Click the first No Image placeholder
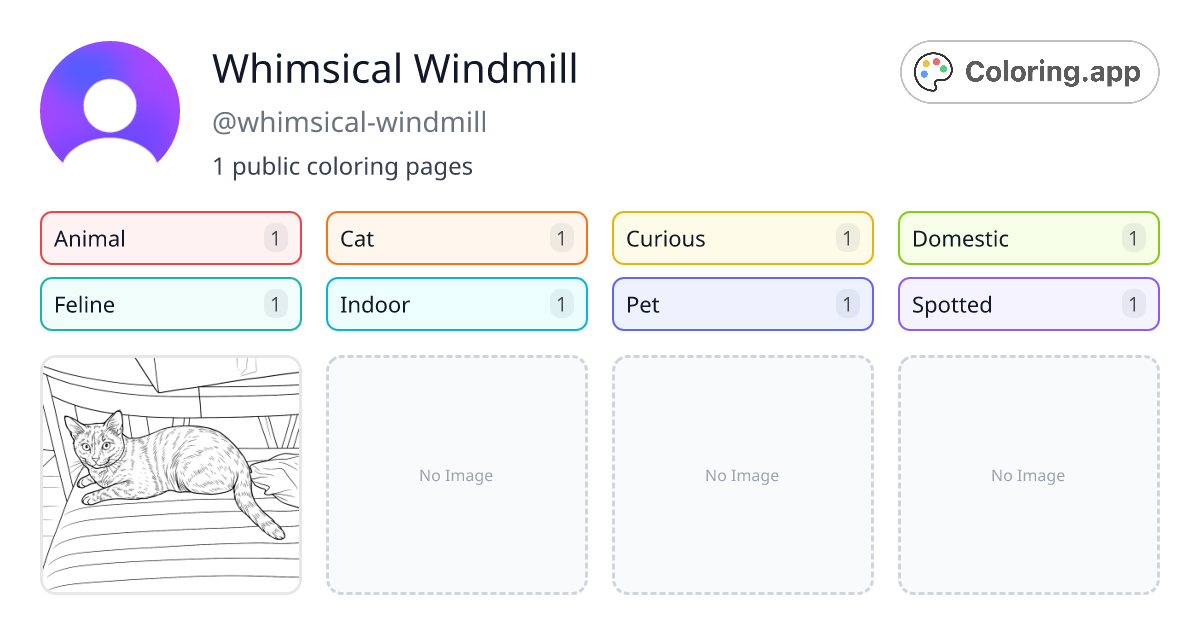The image size is (1200, 630). coord(456,475)
